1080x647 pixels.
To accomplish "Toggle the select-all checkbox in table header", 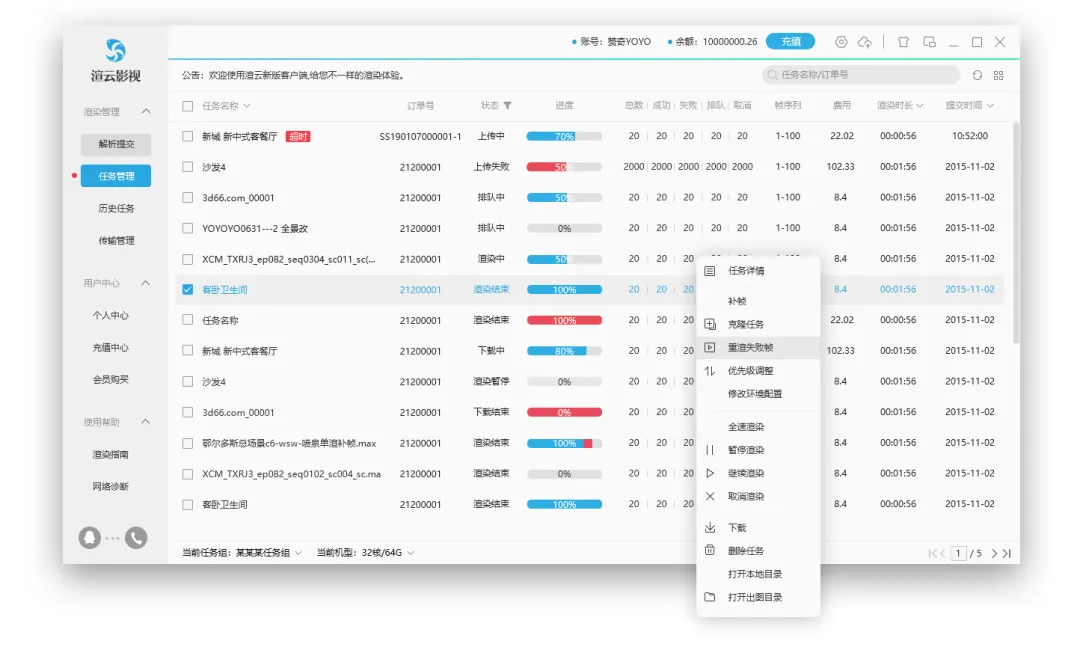I will click(187, 105).
